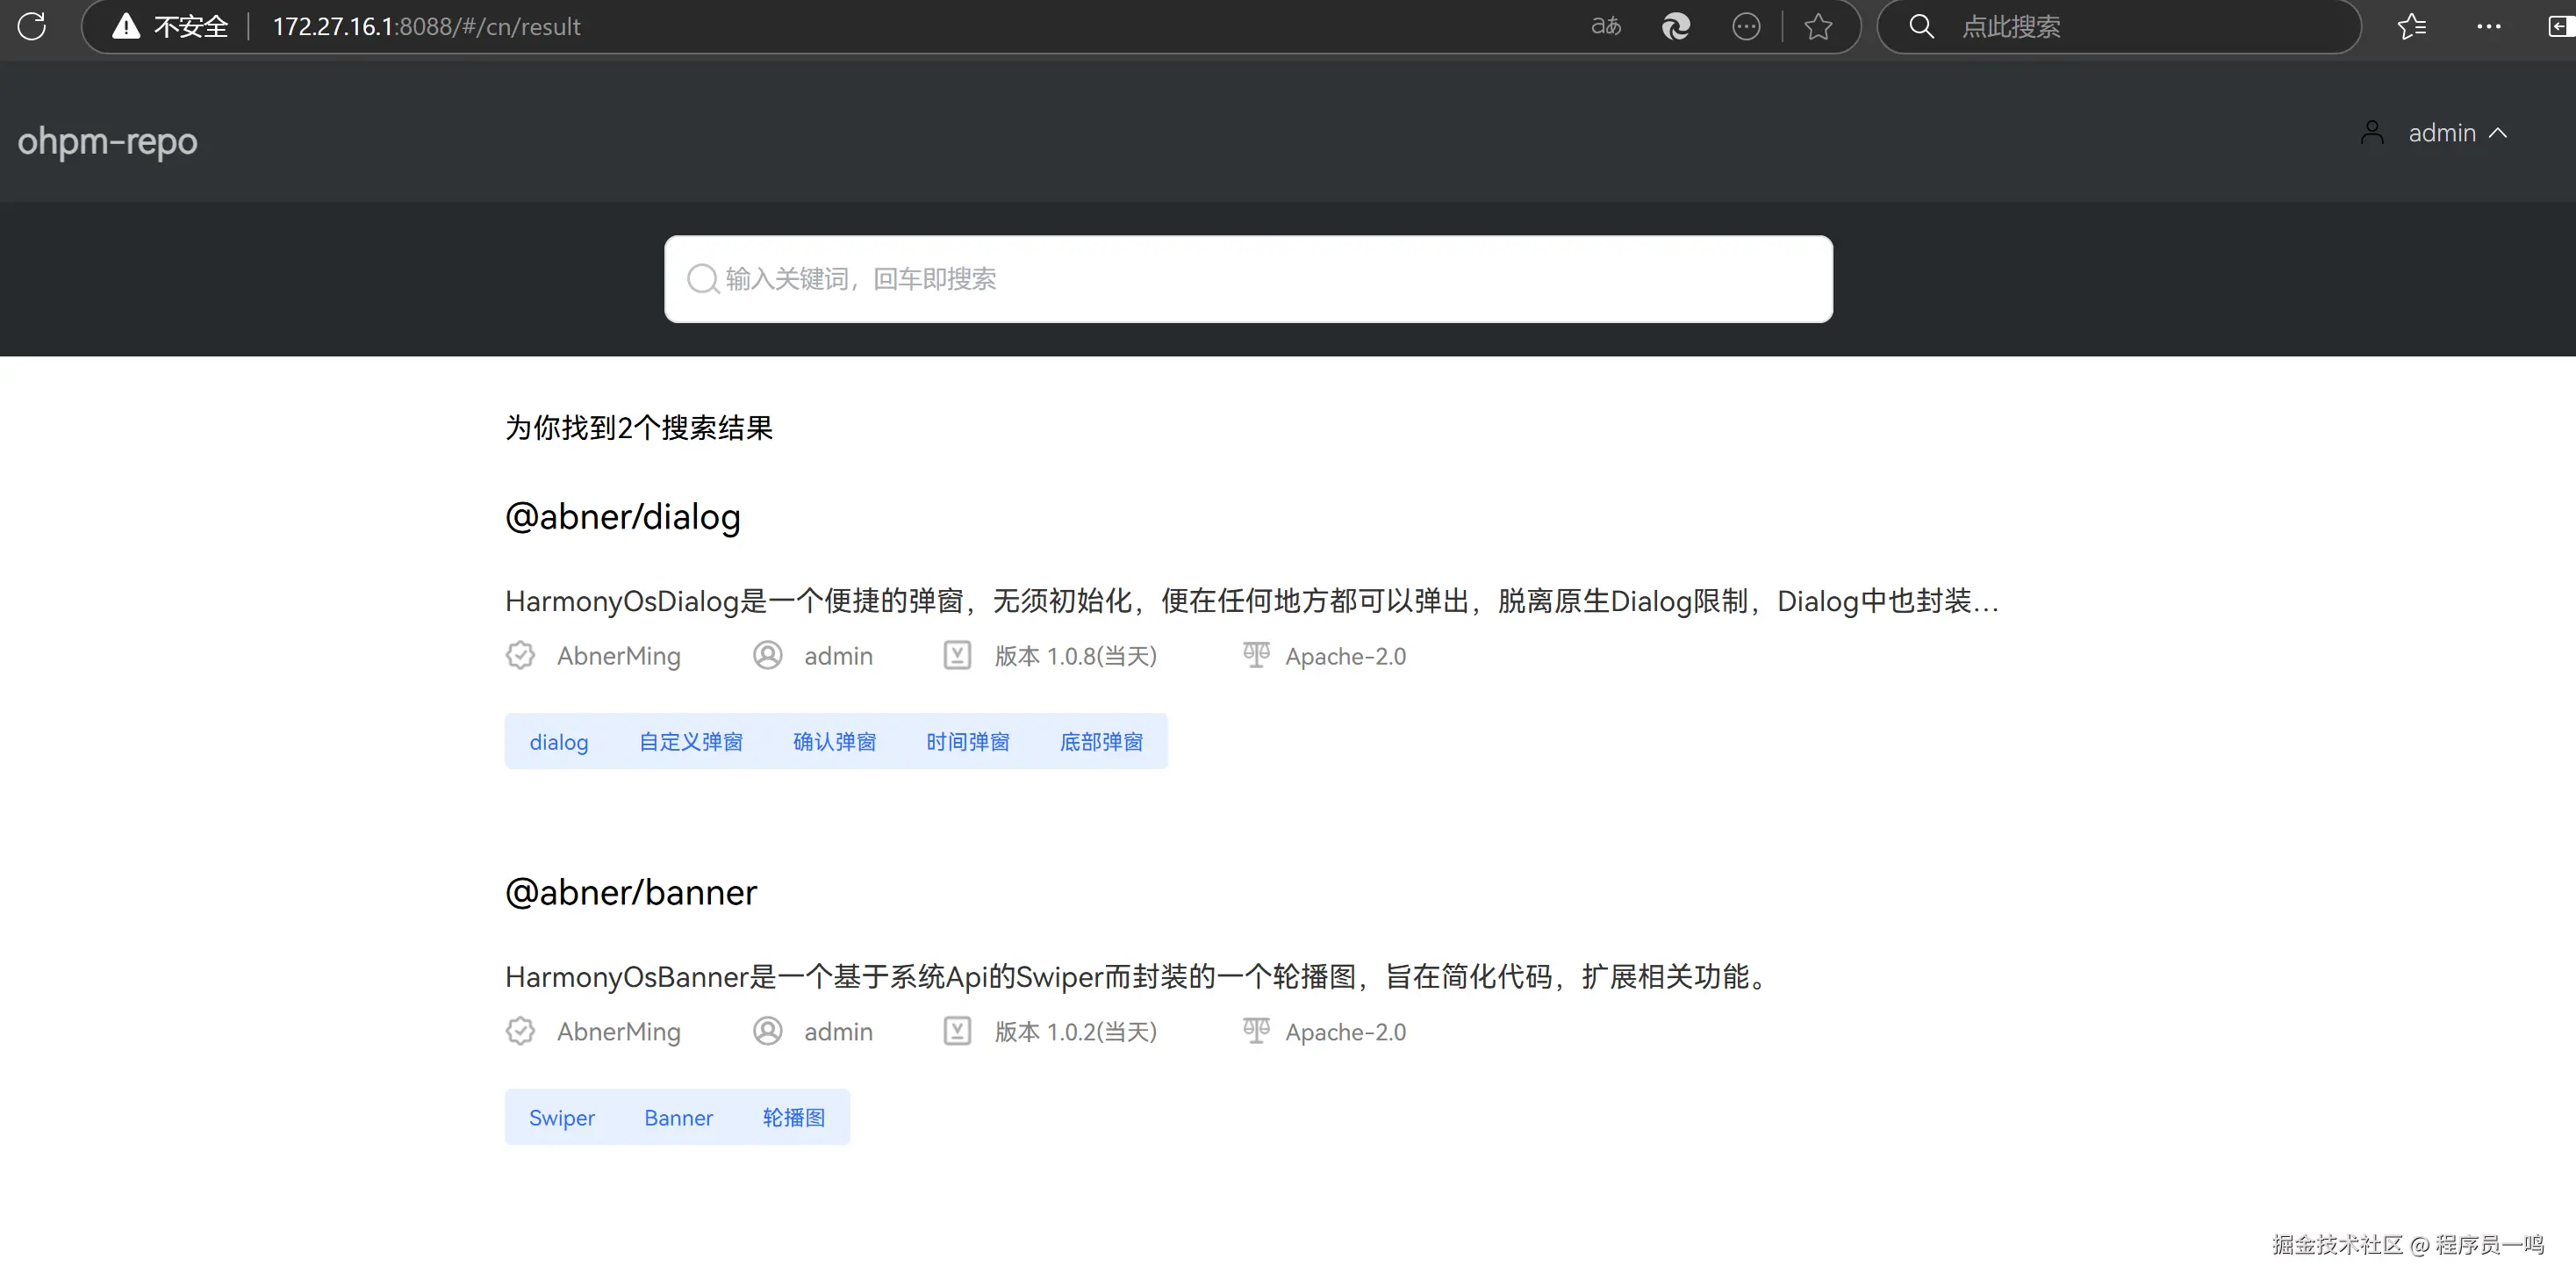Screen dimensions: 2576x1288
Task: Open the browser three-dots settings menu
Action: point(2489,26)
